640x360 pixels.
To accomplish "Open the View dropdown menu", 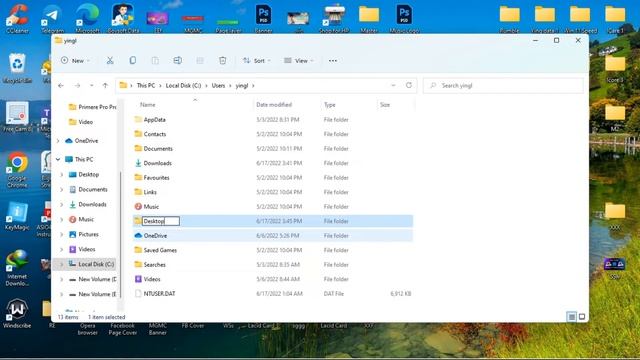I will pyautogui.click(x=299, y=60).
